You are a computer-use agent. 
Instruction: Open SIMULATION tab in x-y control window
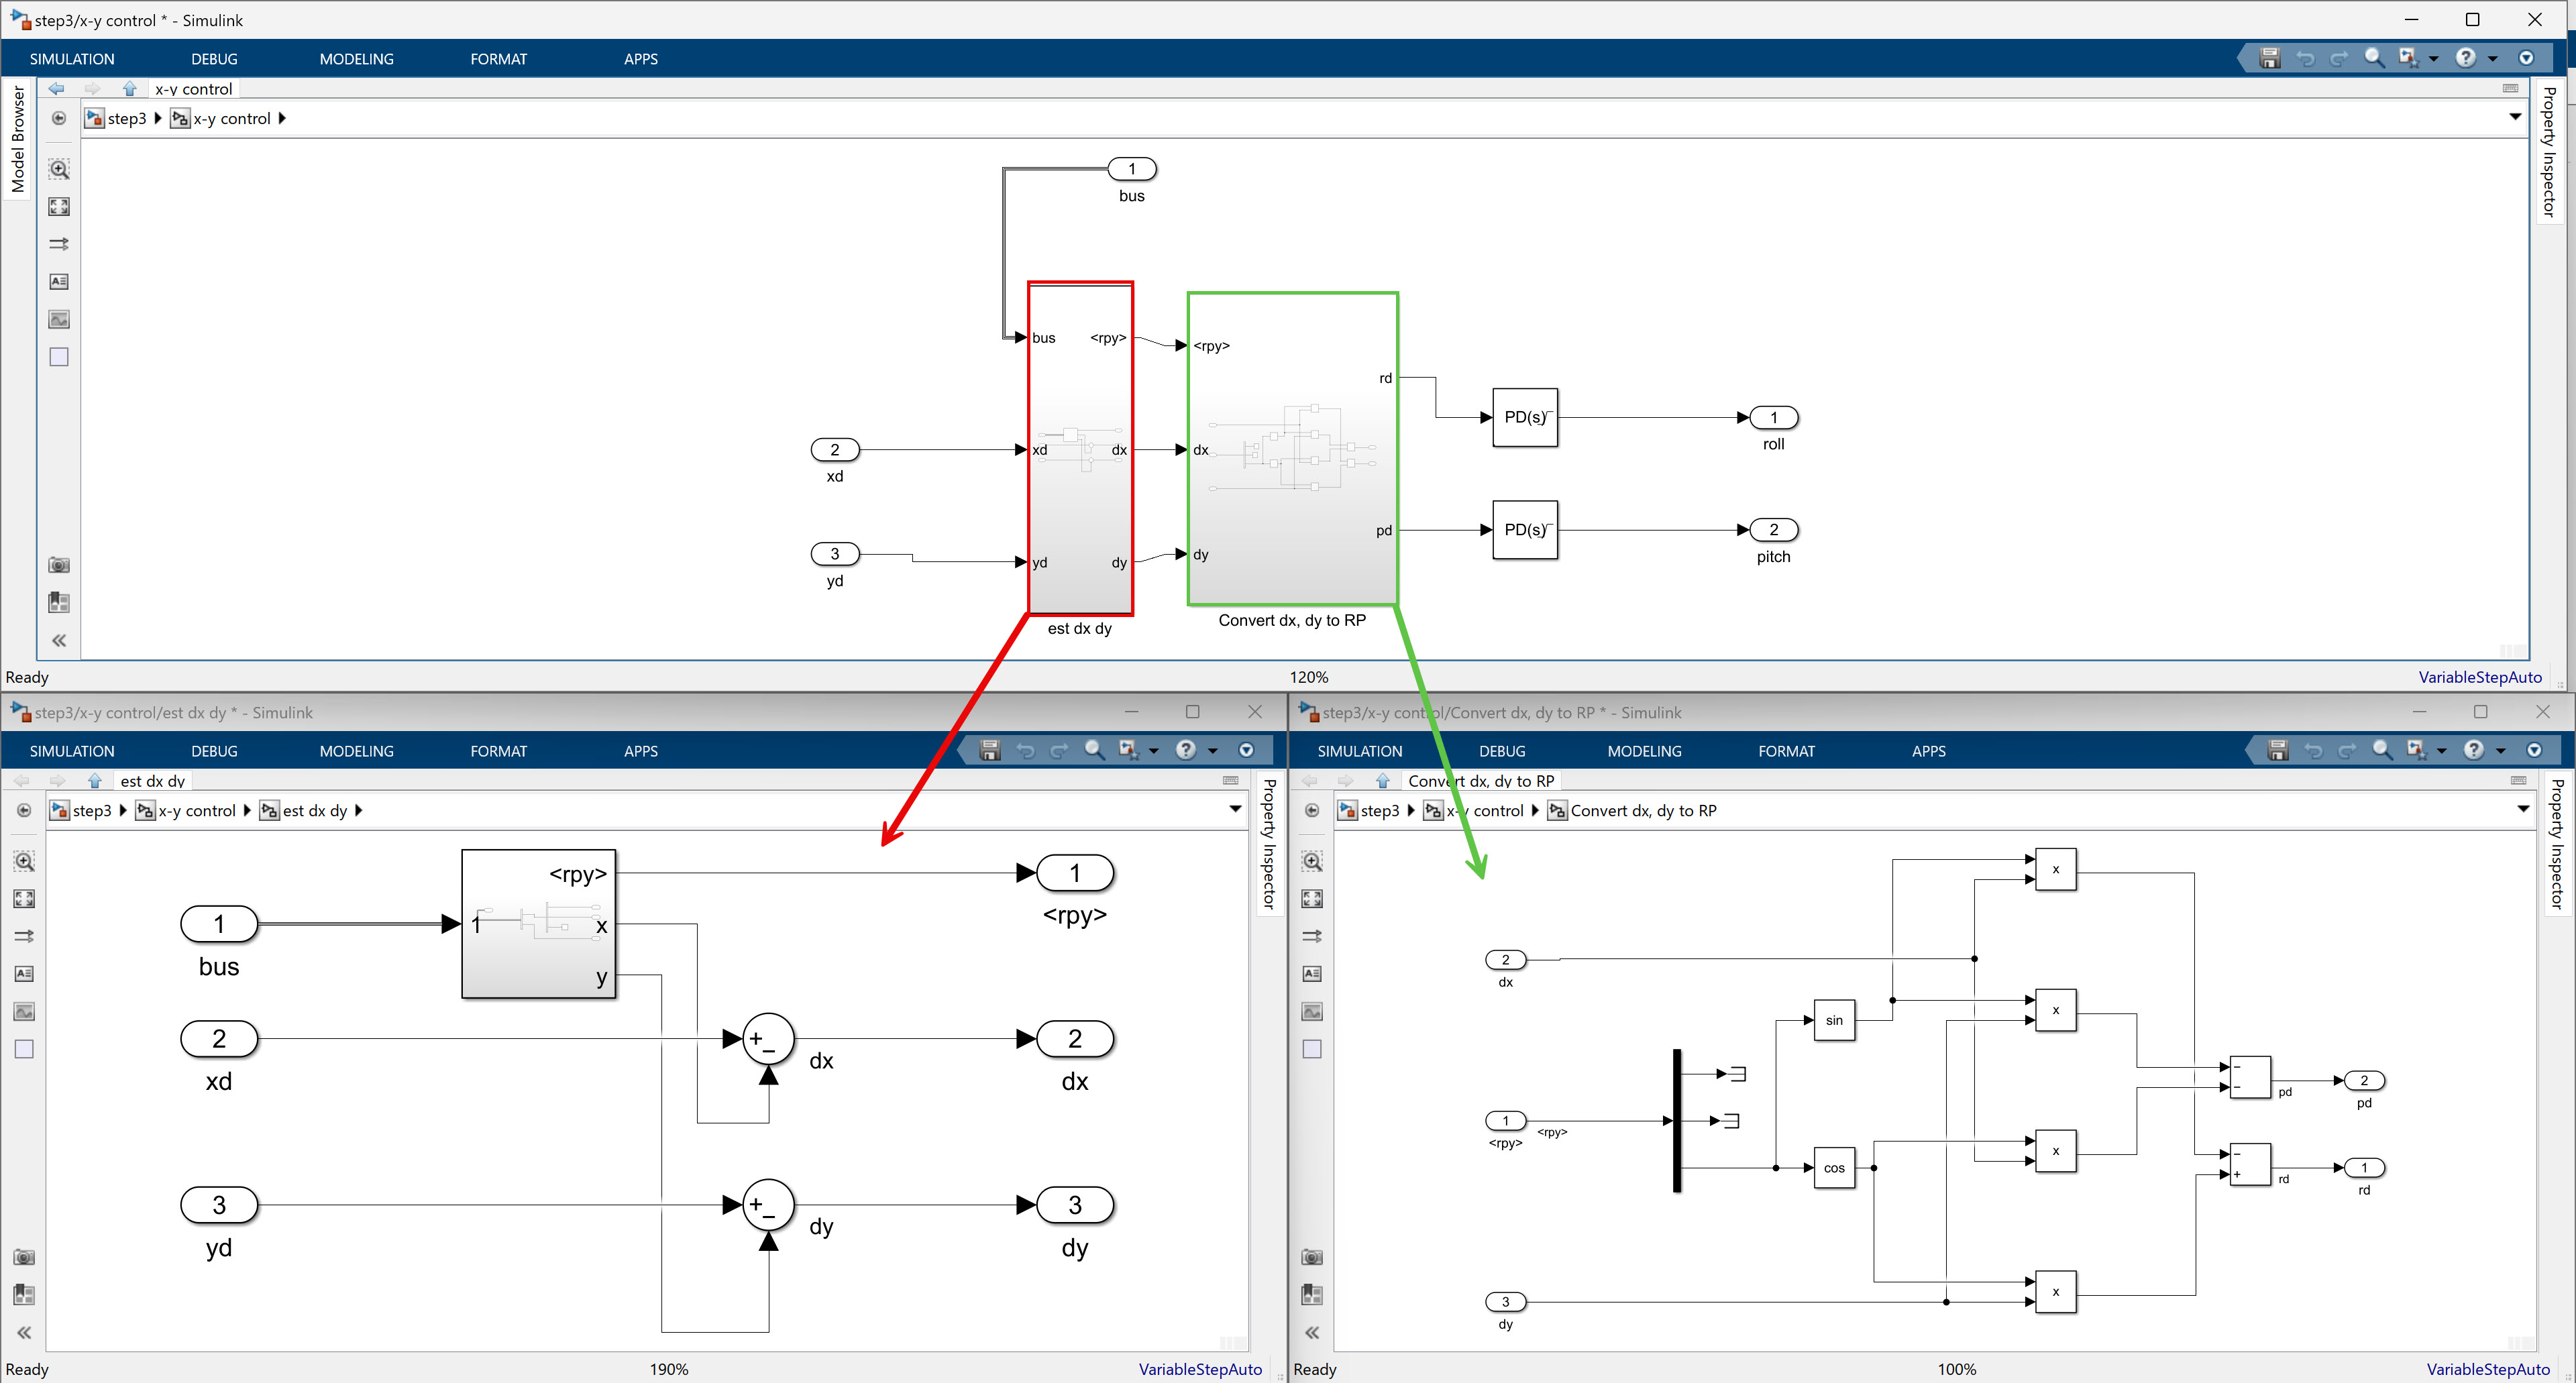click(x=72, y=59)
